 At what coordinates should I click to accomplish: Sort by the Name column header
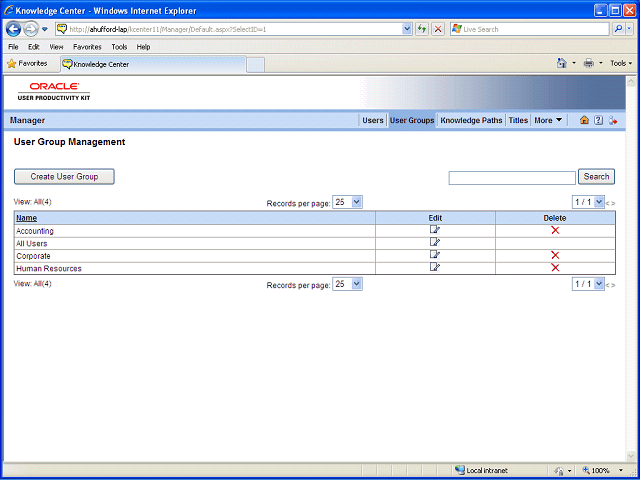tap(27, 218)
